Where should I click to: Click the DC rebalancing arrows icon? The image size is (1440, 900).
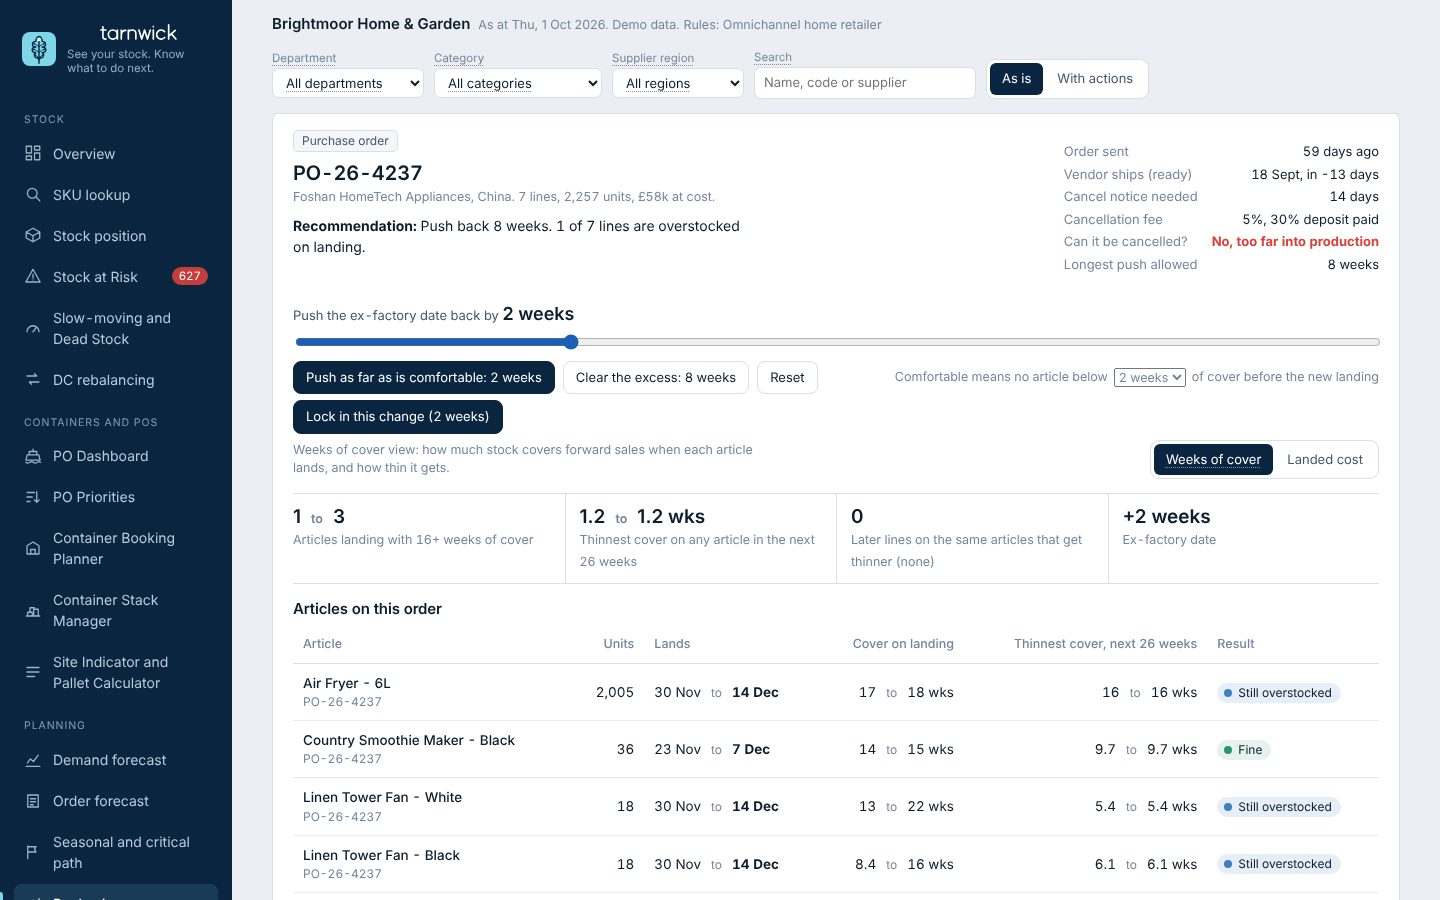tap(33, 379)
